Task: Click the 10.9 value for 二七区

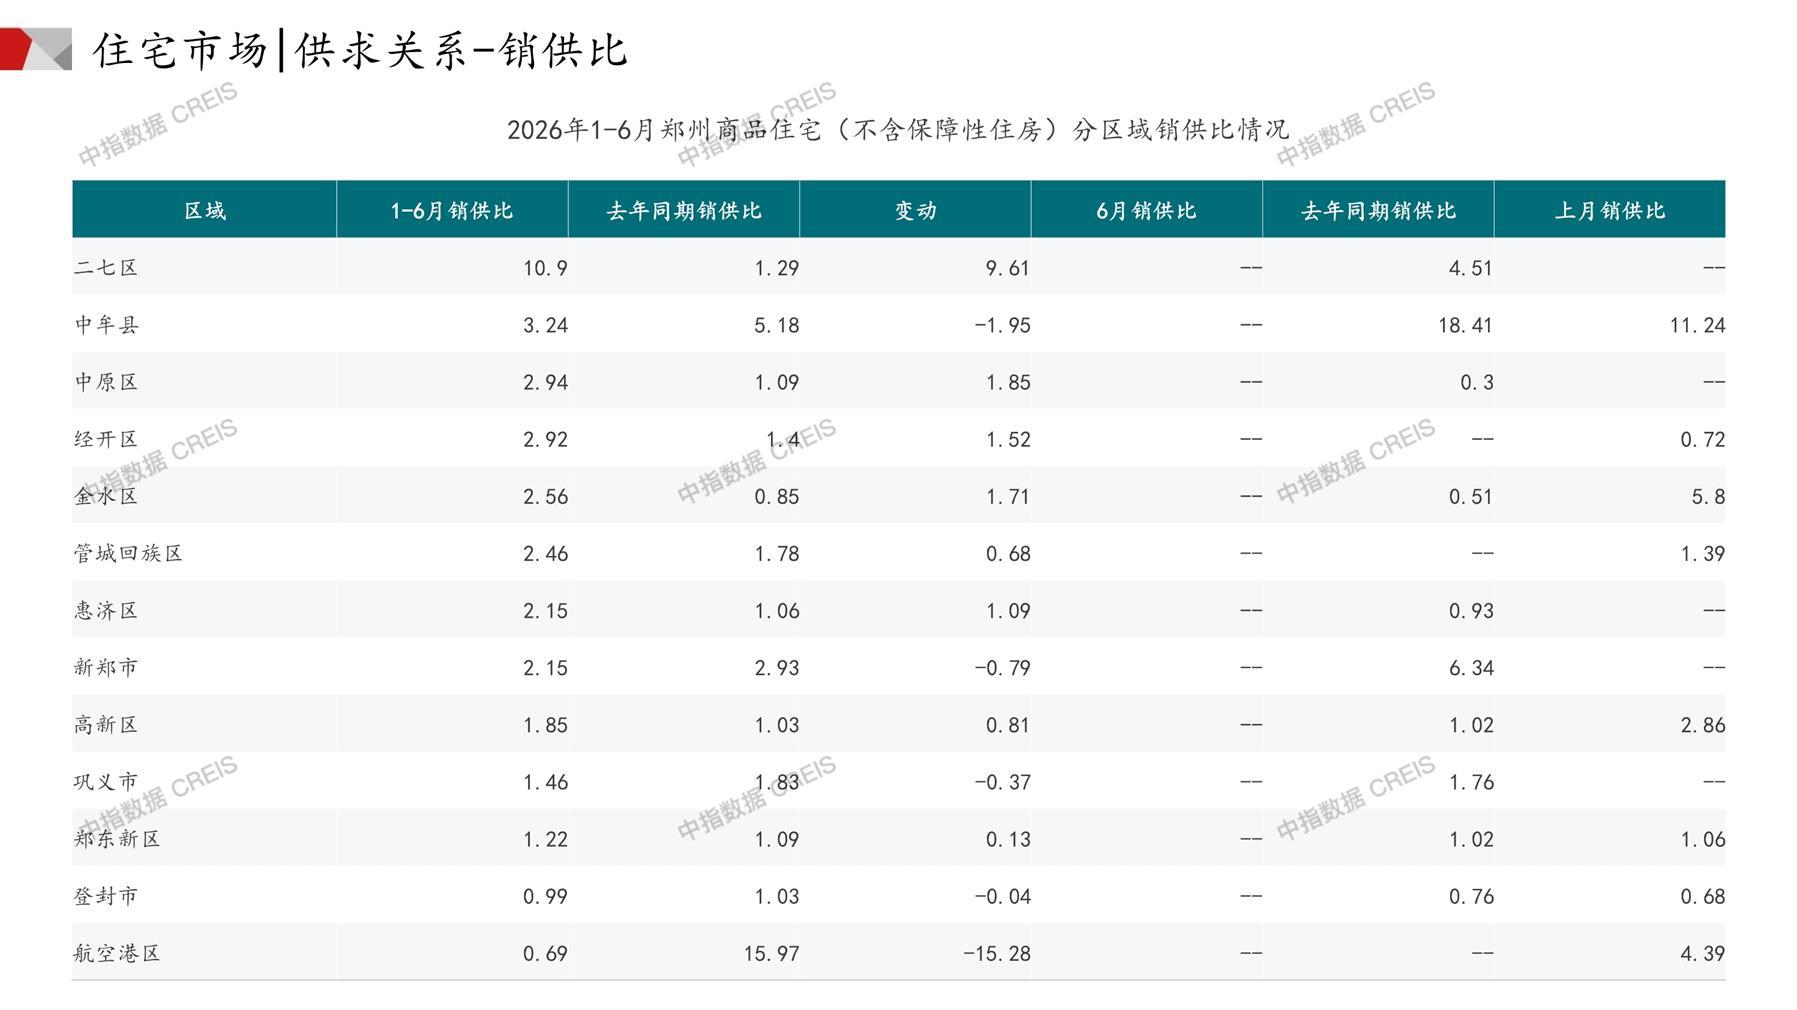Action: (x=545, y=268)
